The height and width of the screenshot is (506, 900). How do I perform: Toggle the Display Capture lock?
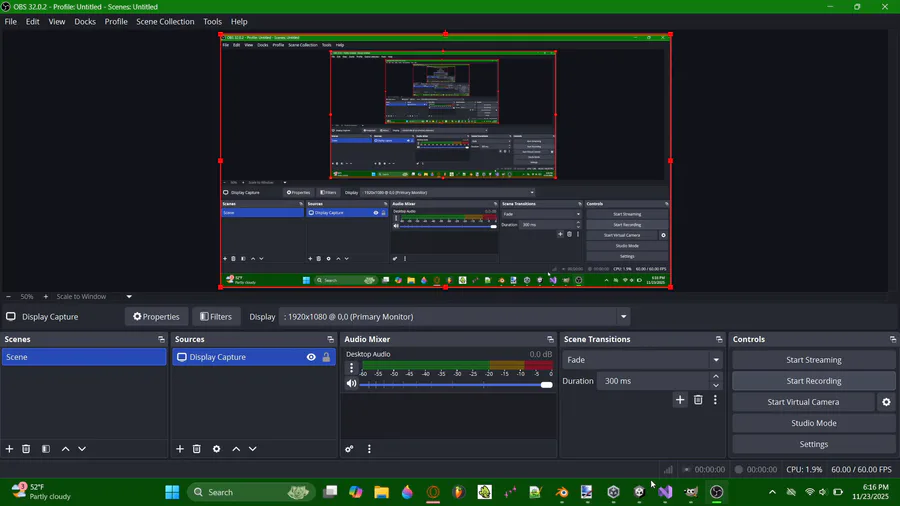[x=326, y=357]
